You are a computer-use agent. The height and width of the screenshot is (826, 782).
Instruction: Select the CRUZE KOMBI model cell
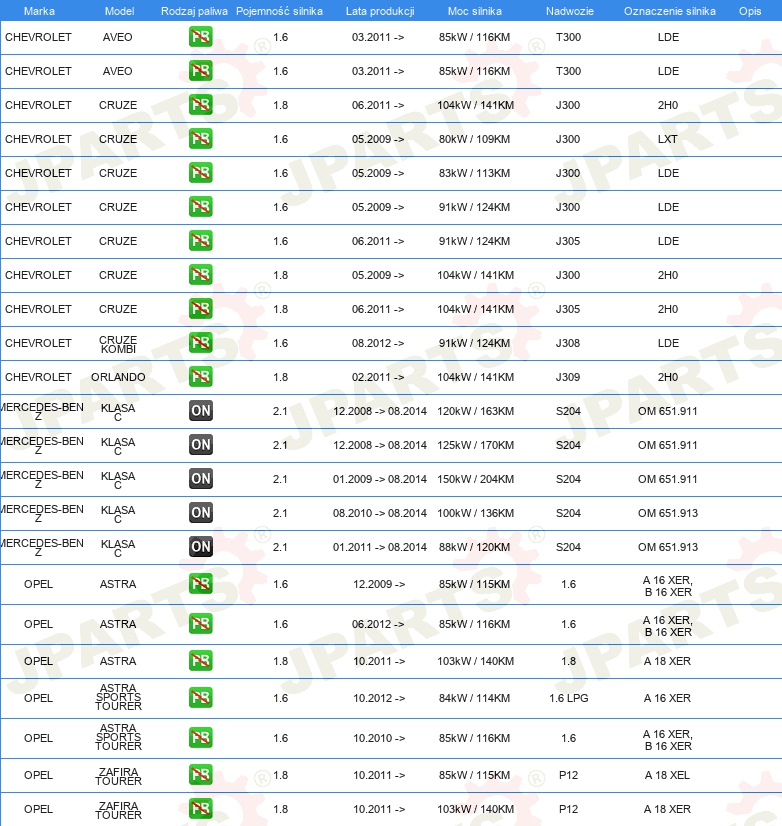[118, 344]
